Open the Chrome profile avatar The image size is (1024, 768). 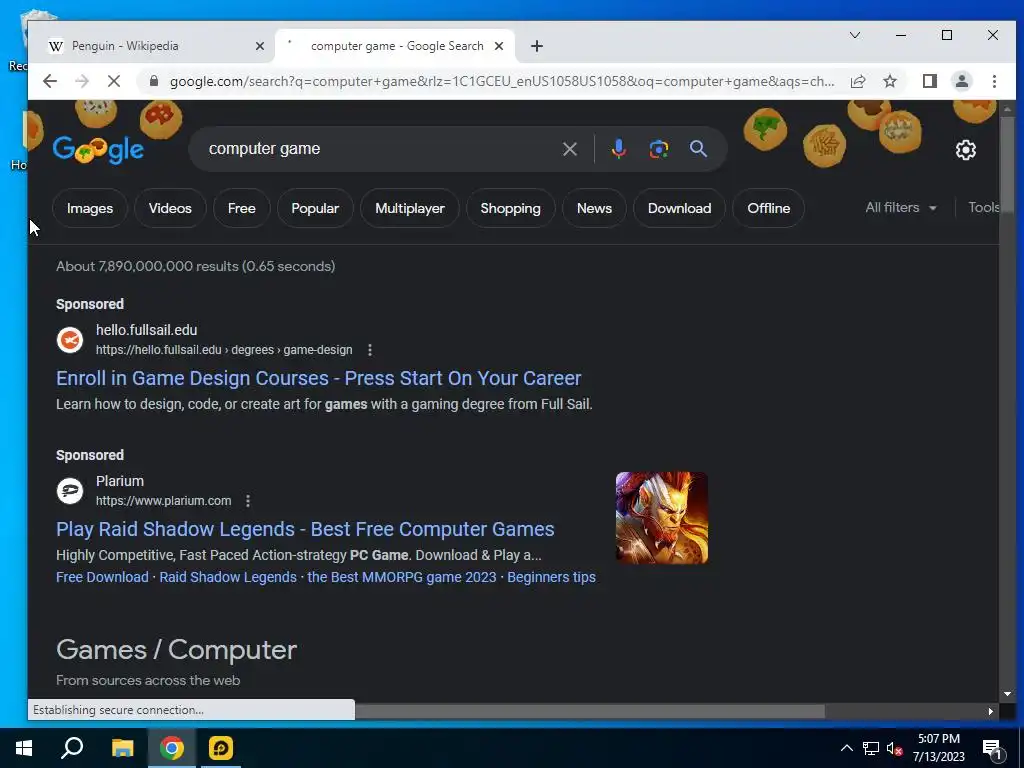tap(961, 81)
